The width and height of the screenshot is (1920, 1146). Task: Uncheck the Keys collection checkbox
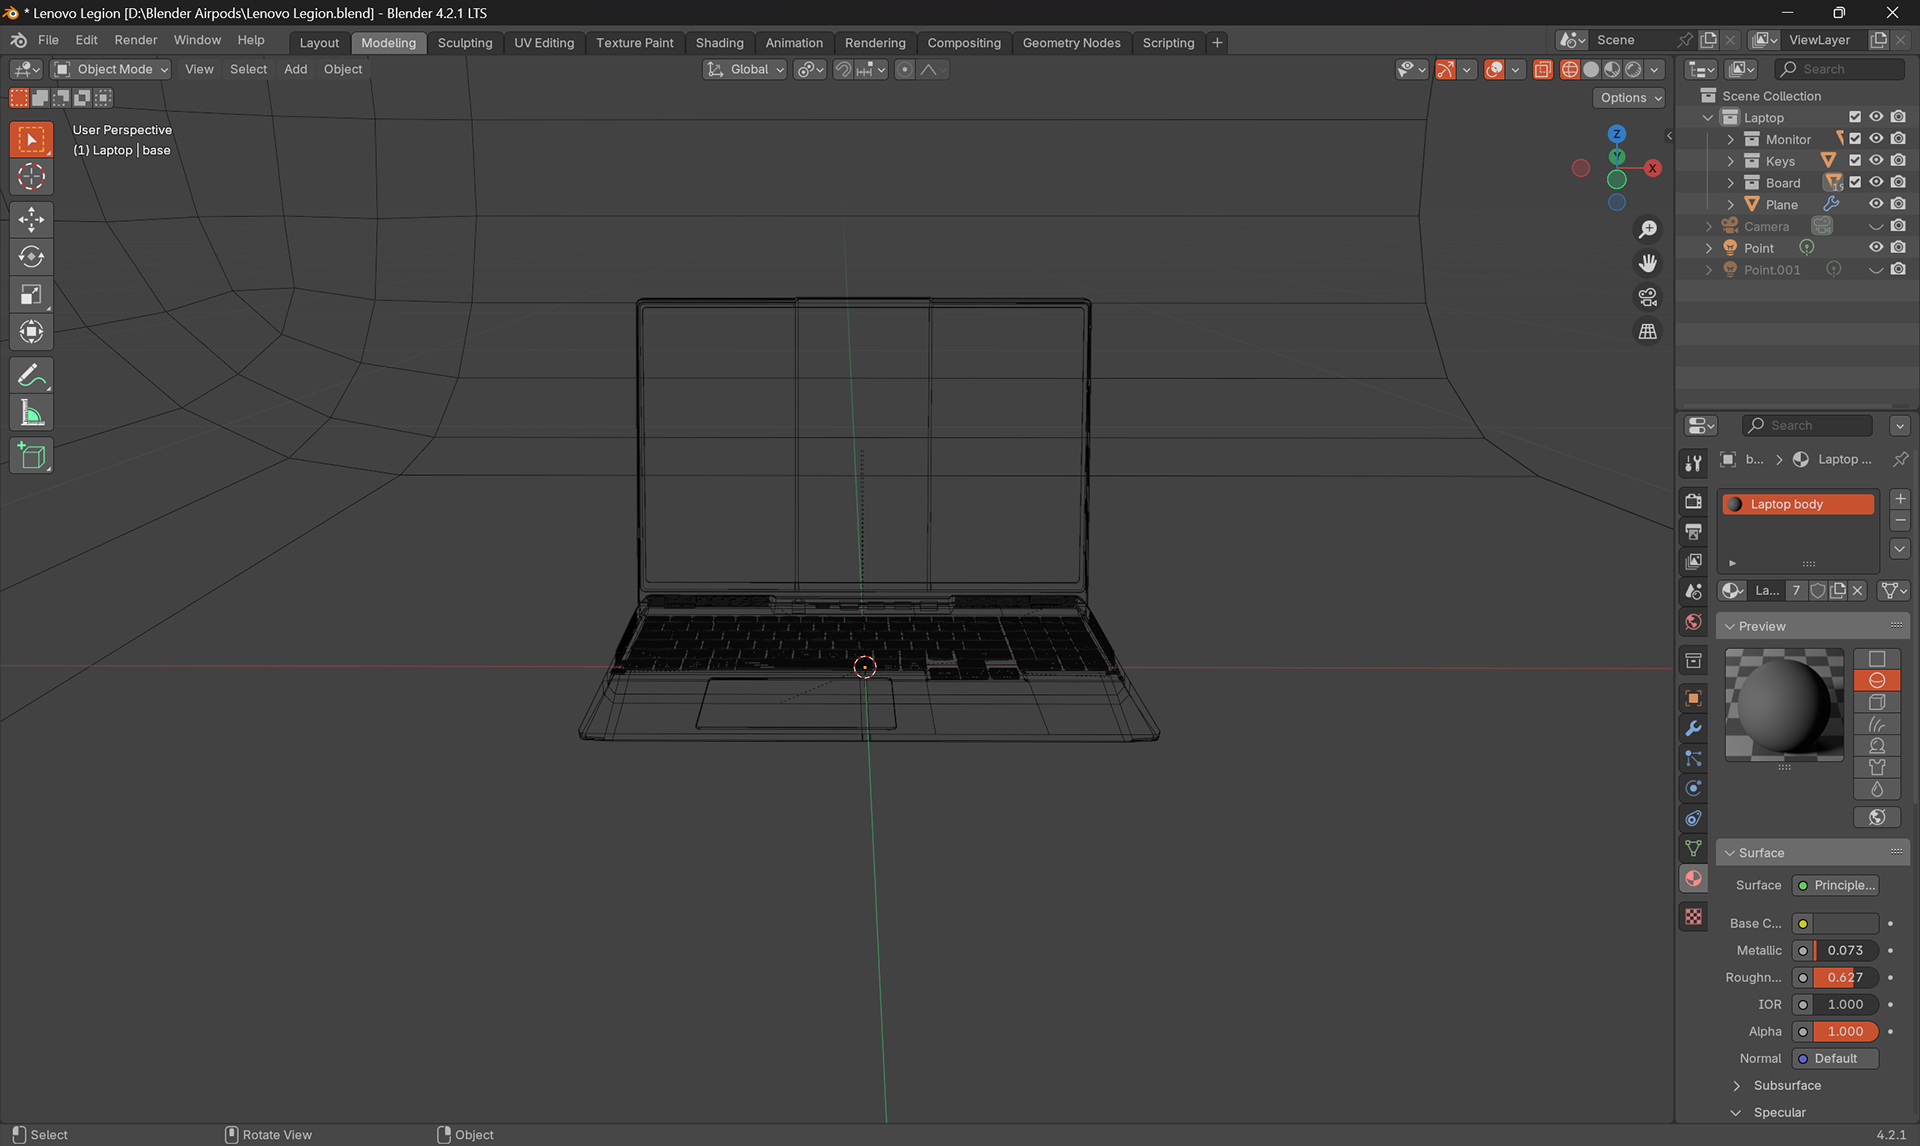click(x=1855, y=161)
